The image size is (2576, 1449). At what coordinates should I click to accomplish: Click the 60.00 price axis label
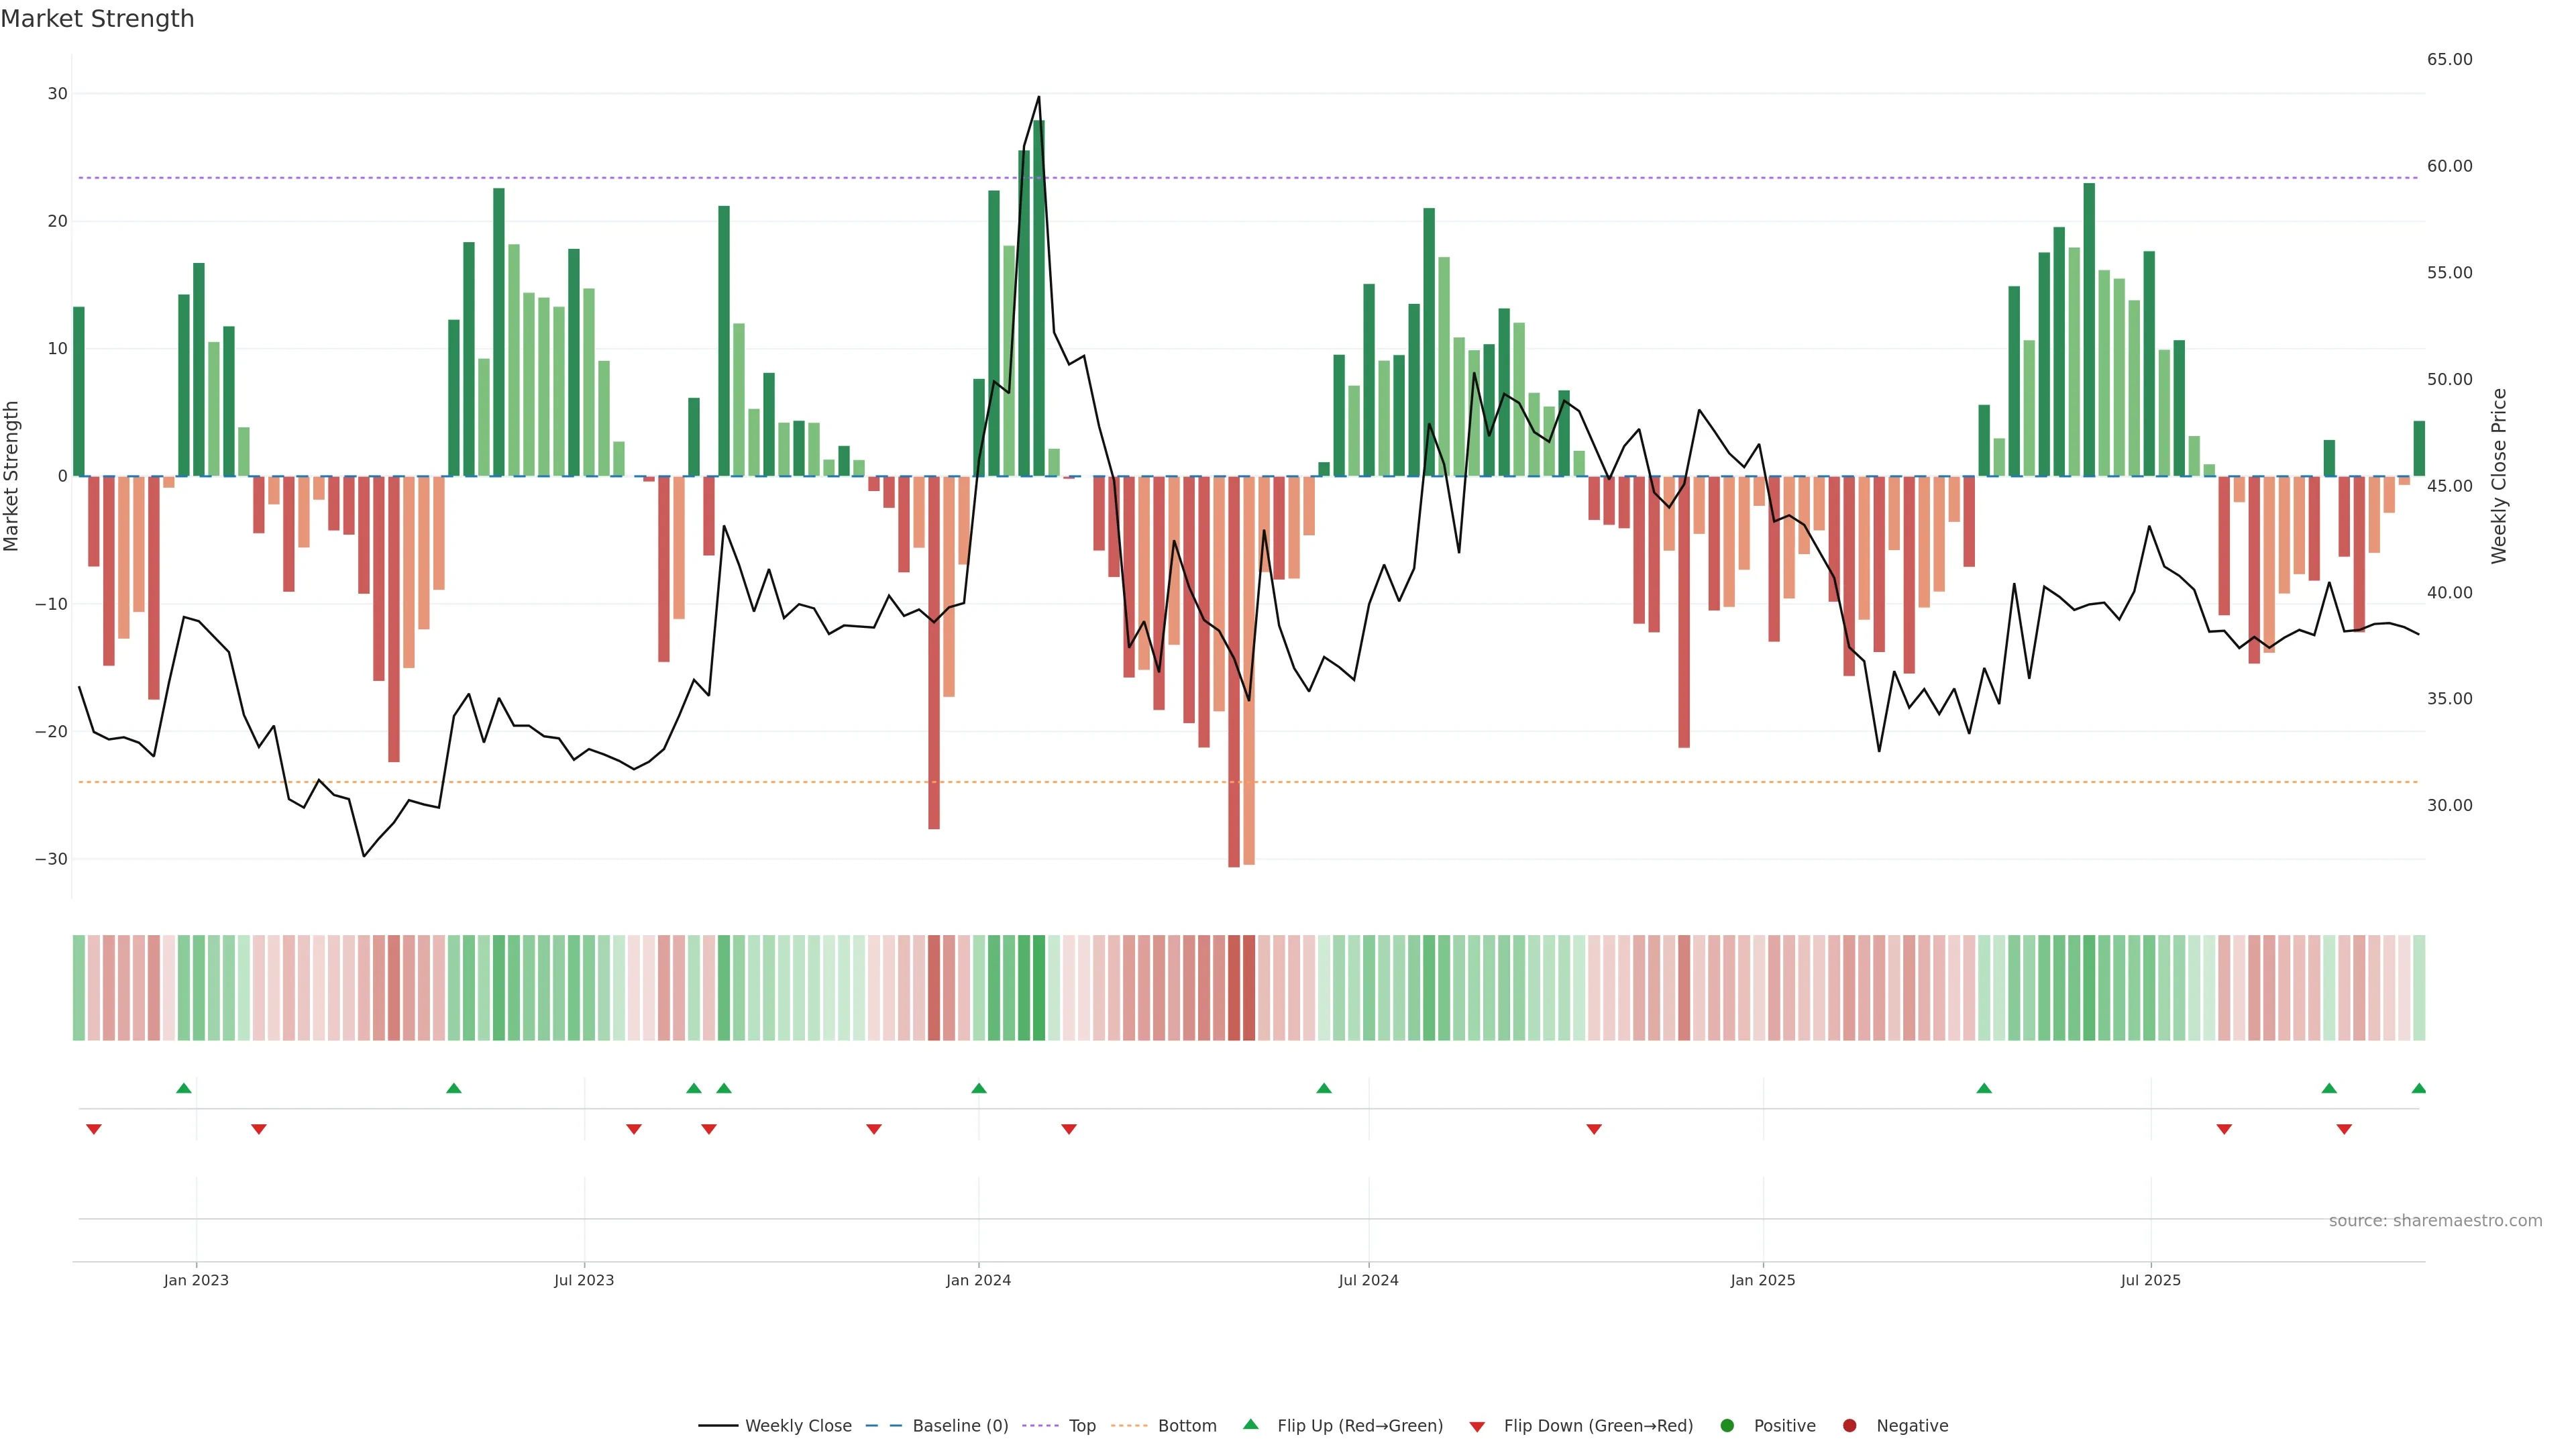click(x=2449, y=166)
